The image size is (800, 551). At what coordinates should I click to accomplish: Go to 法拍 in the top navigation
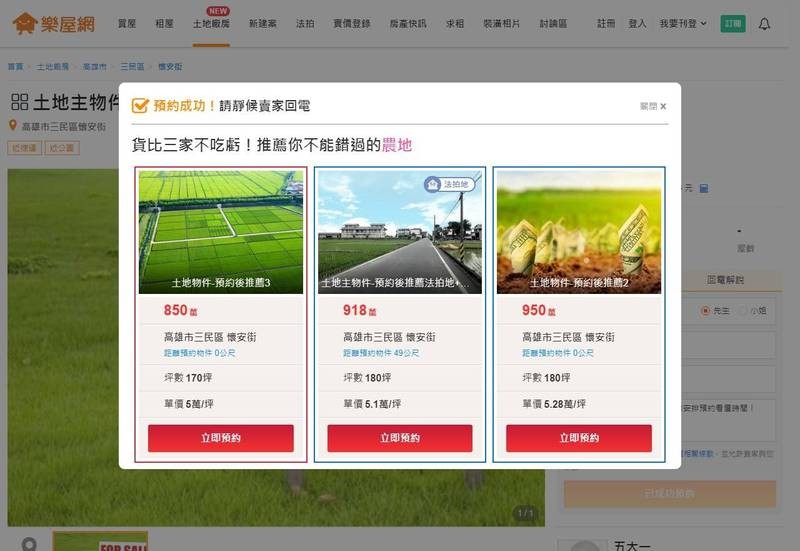[307, 23]
